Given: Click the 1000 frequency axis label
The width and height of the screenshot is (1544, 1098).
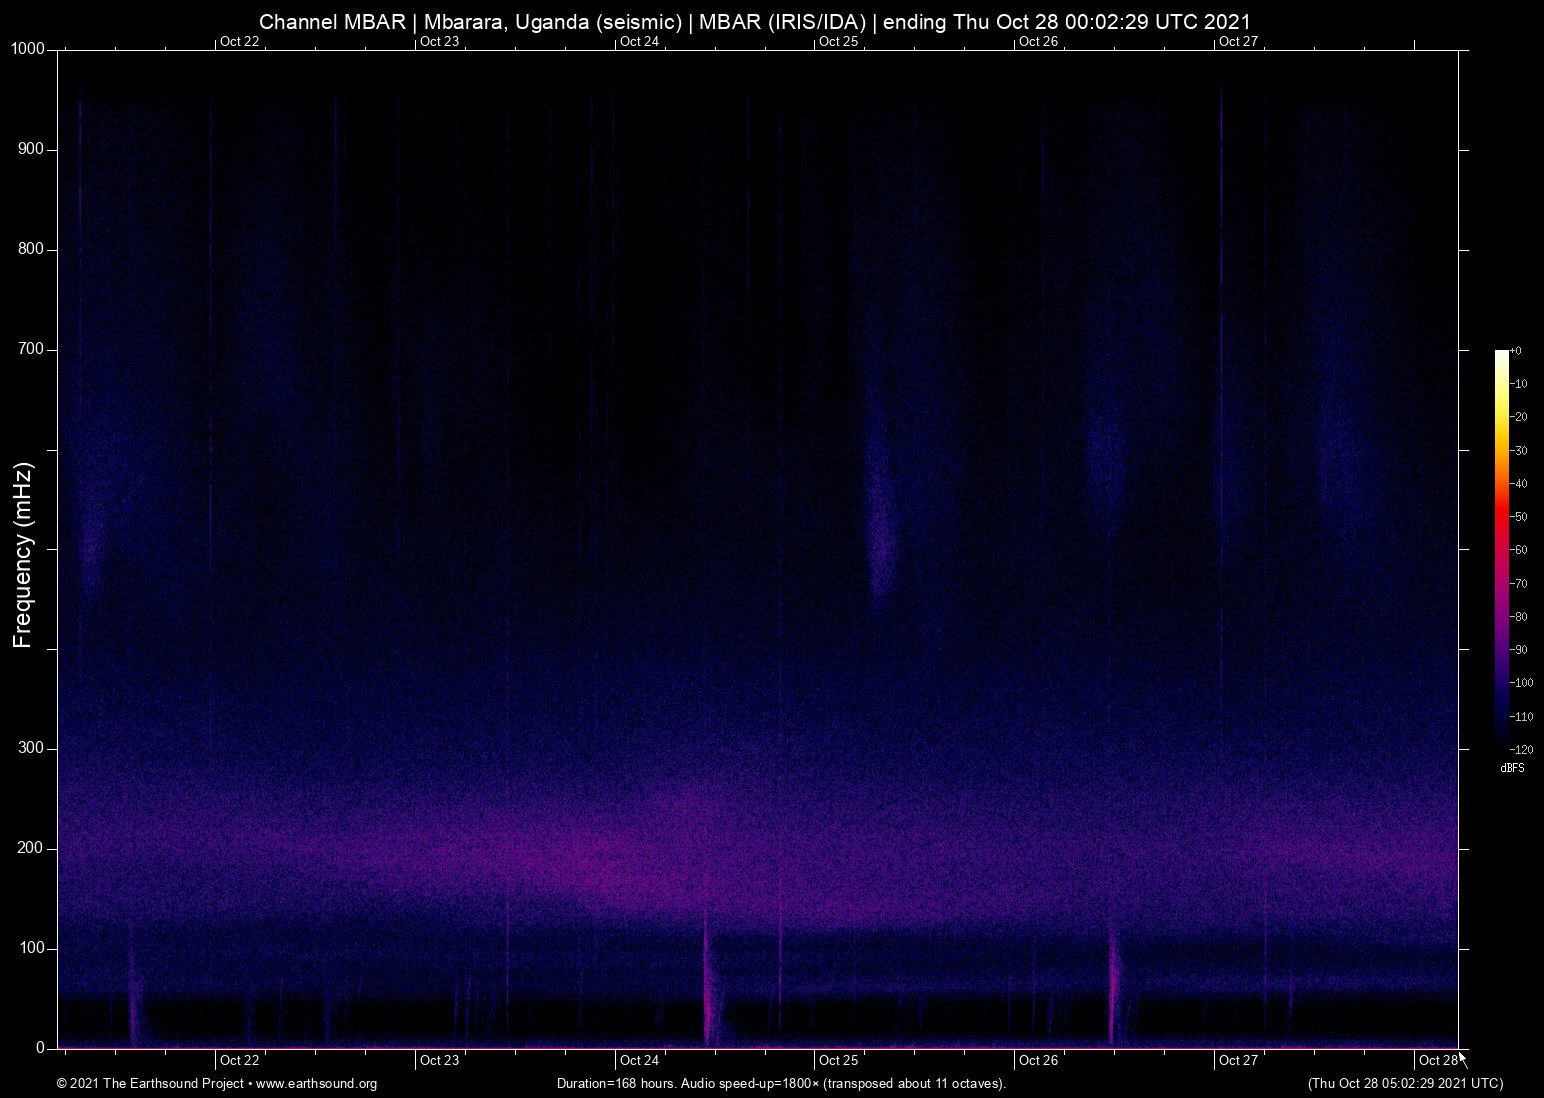Looking at the screenshot, I should [x=28, y=49].
